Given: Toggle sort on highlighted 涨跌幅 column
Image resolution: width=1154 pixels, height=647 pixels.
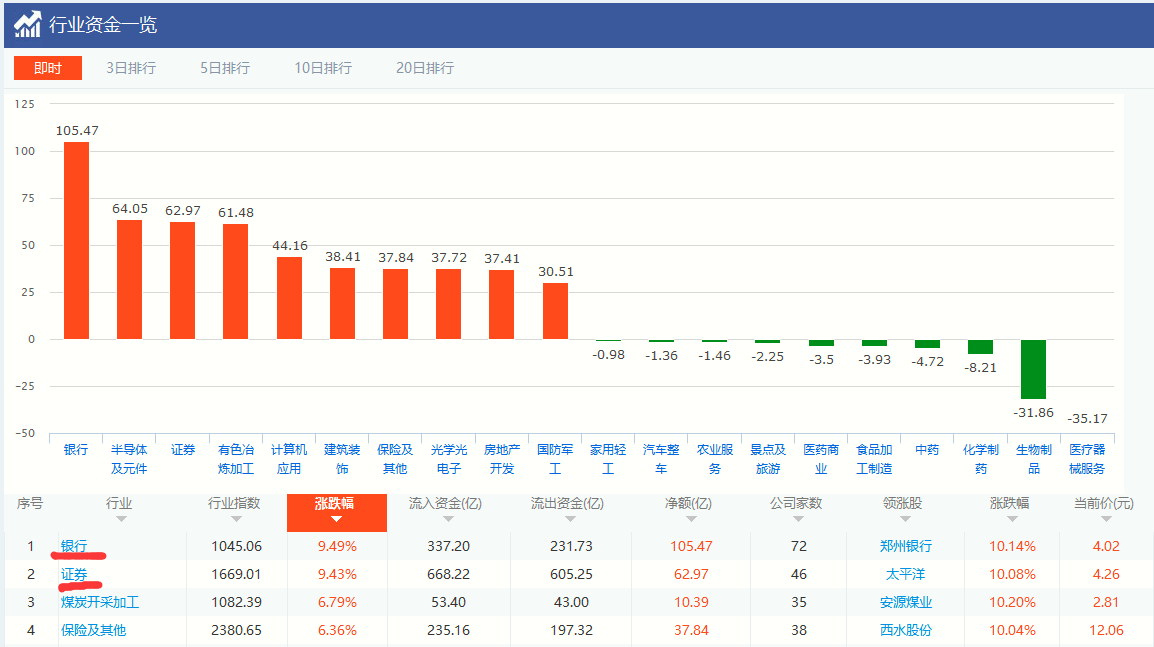Looking at the screenshot, I should [x=336, y=512].
